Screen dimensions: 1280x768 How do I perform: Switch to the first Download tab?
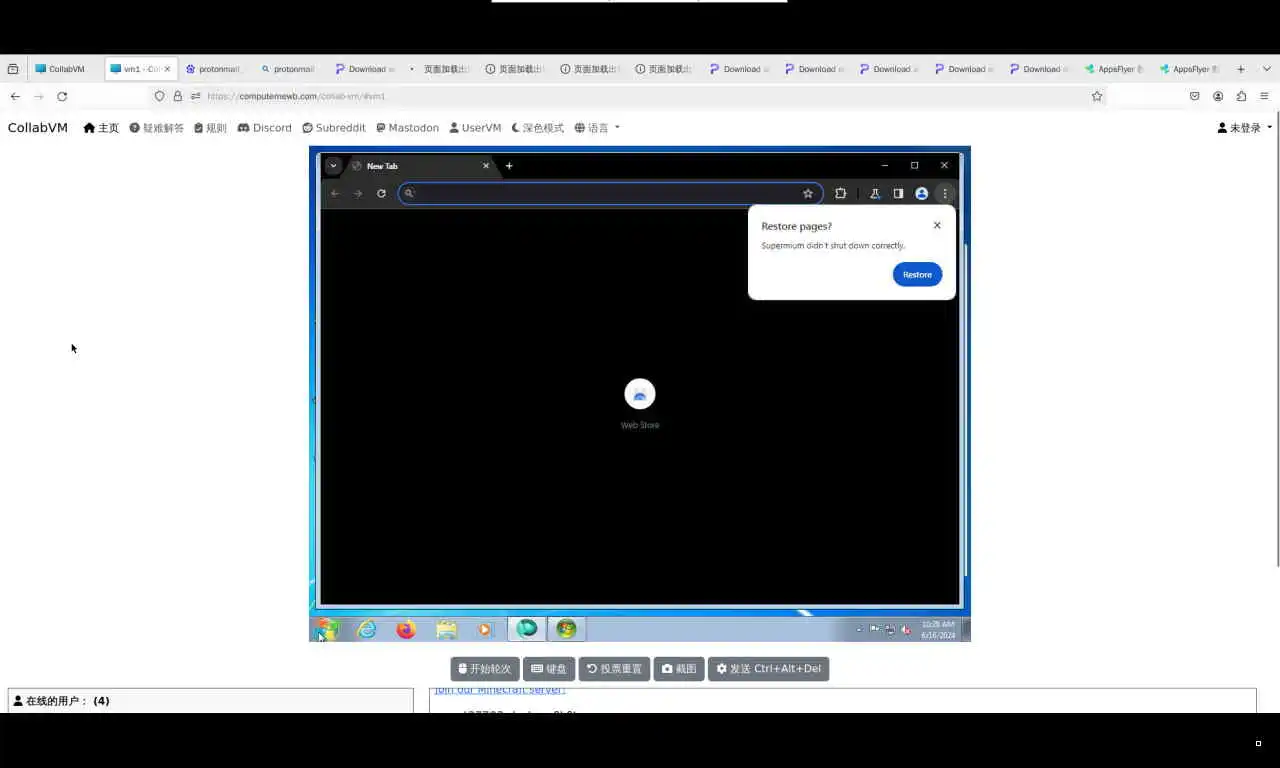click(366, 69)
